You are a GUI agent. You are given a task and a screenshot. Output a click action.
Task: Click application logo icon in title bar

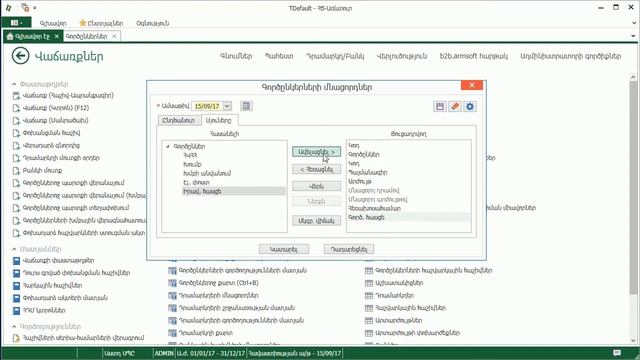point(9,8)
